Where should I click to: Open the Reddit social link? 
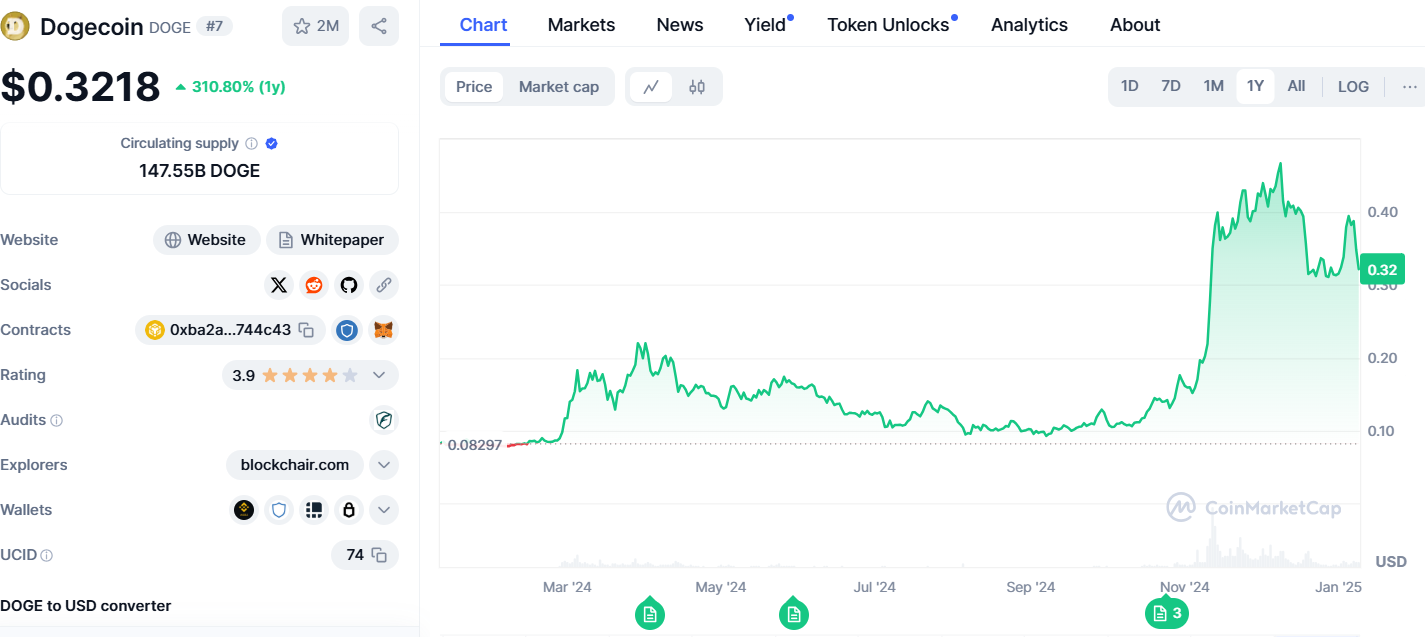[x=314, y=285]
